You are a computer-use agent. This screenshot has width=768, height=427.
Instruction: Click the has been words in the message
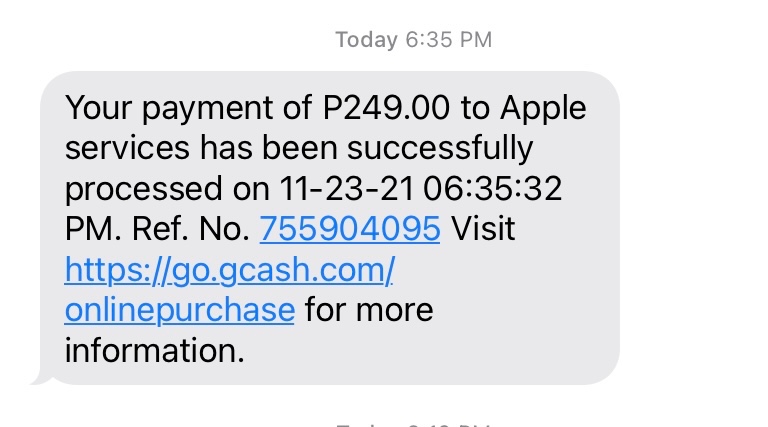[x=269, y=148]
